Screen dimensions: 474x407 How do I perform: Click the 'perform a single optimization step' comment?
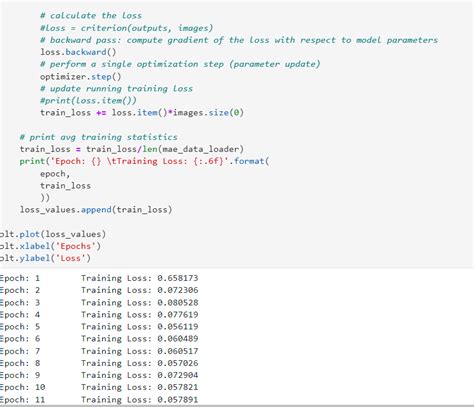(180, 64)
